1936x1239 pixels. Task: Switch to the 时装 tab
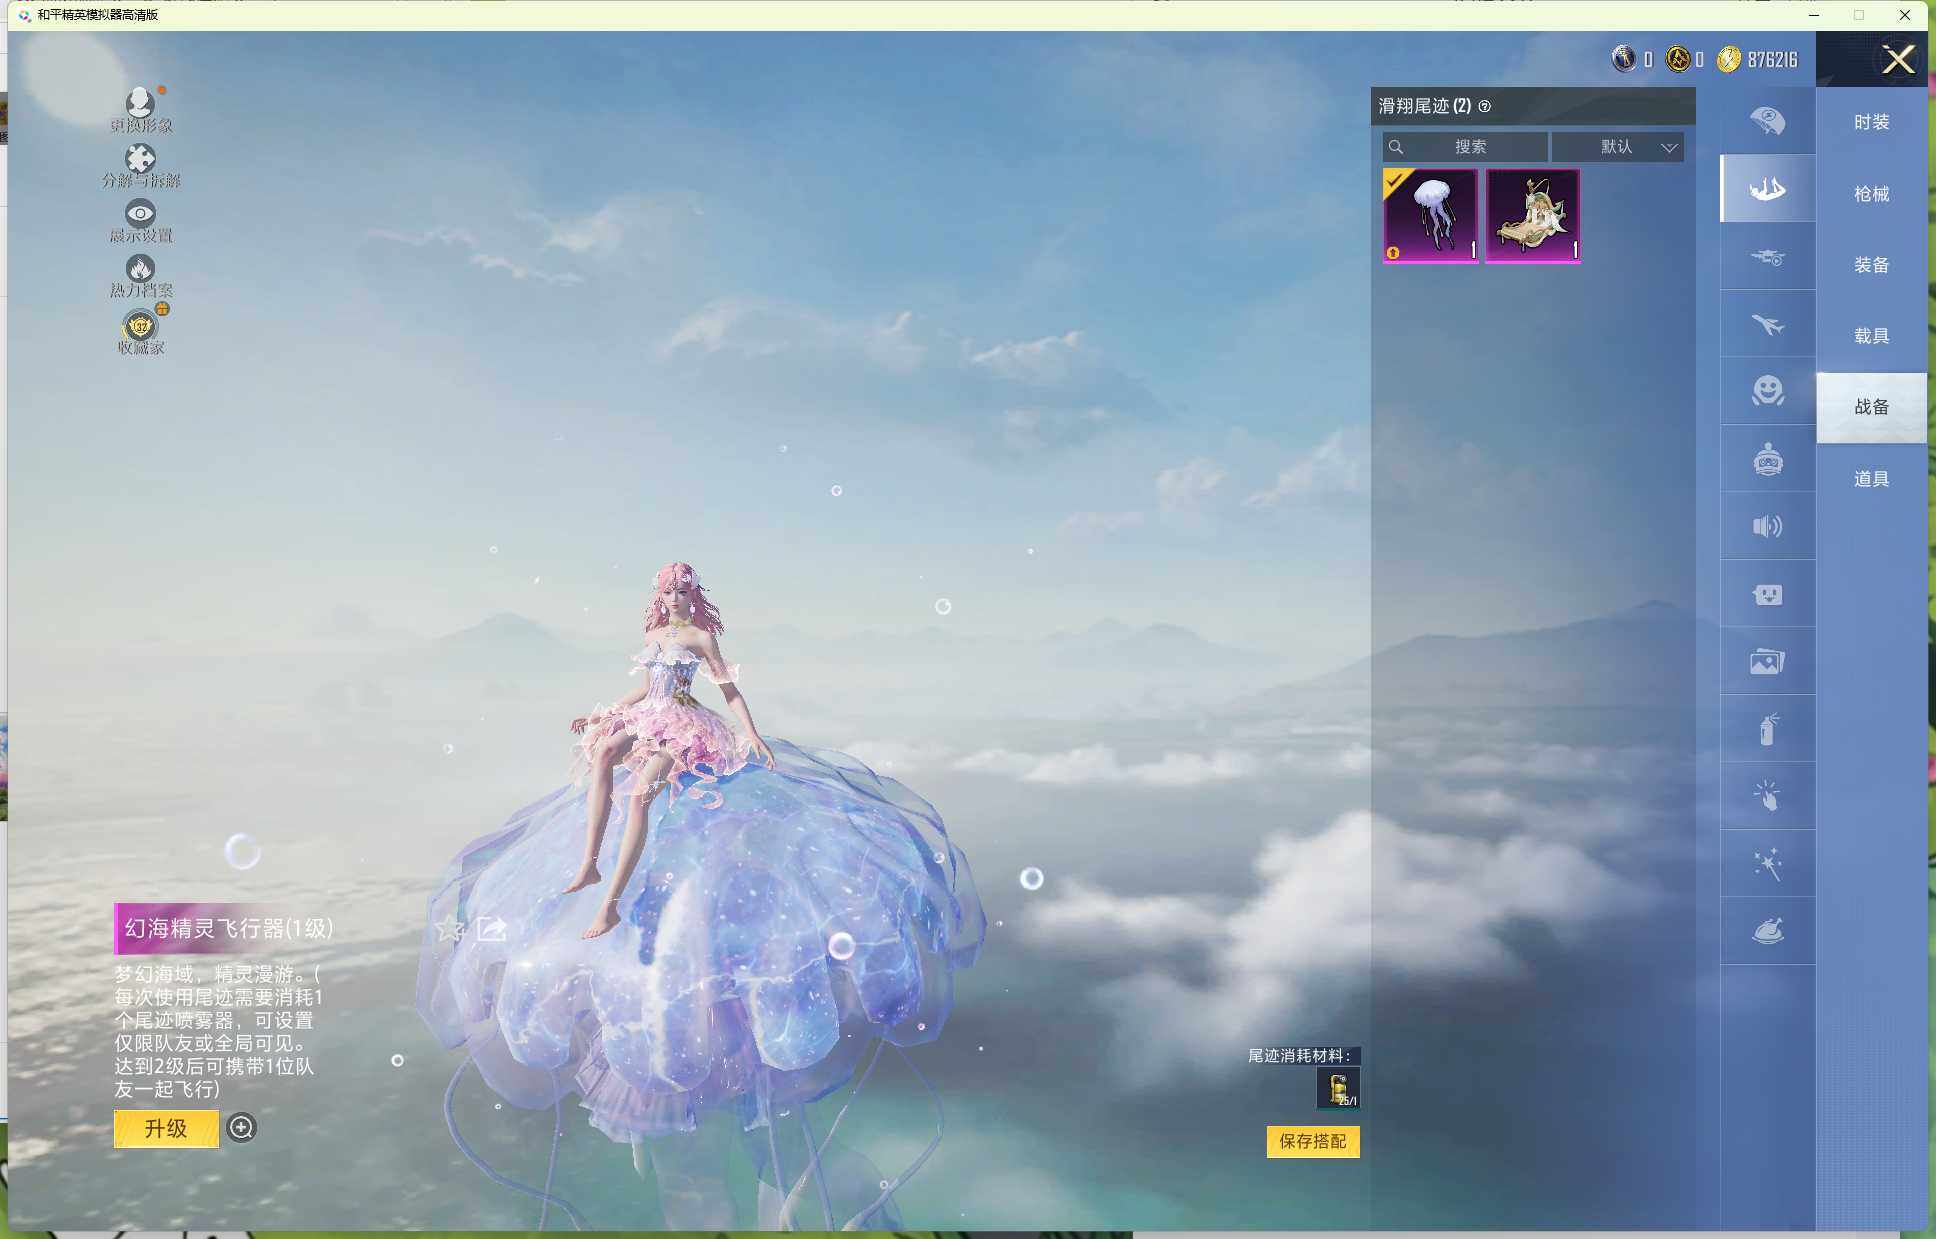tap(1871, 122)
